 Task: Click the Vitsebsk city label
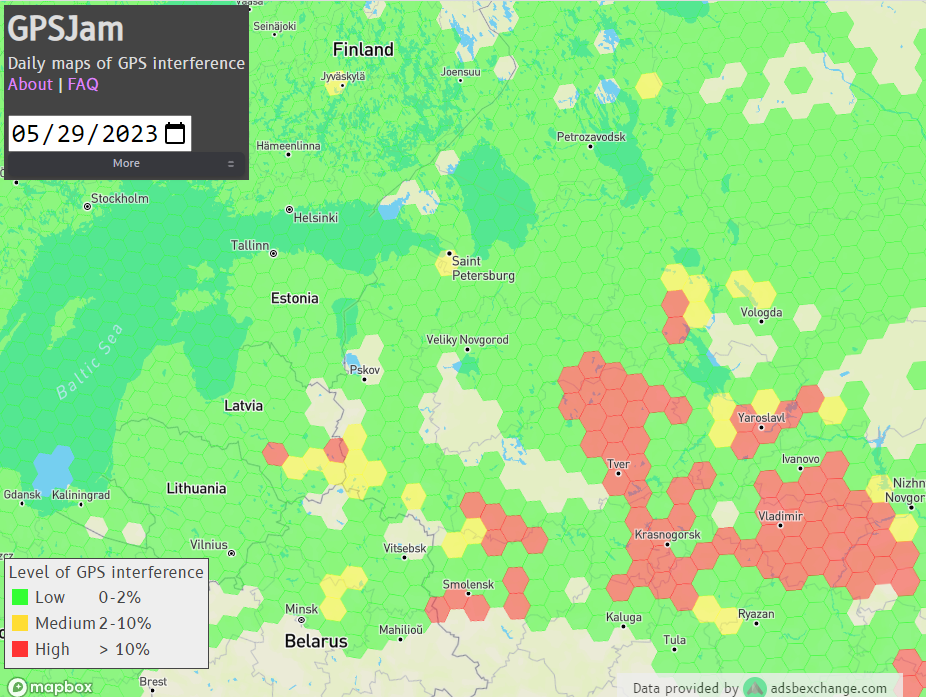(405, 548)
